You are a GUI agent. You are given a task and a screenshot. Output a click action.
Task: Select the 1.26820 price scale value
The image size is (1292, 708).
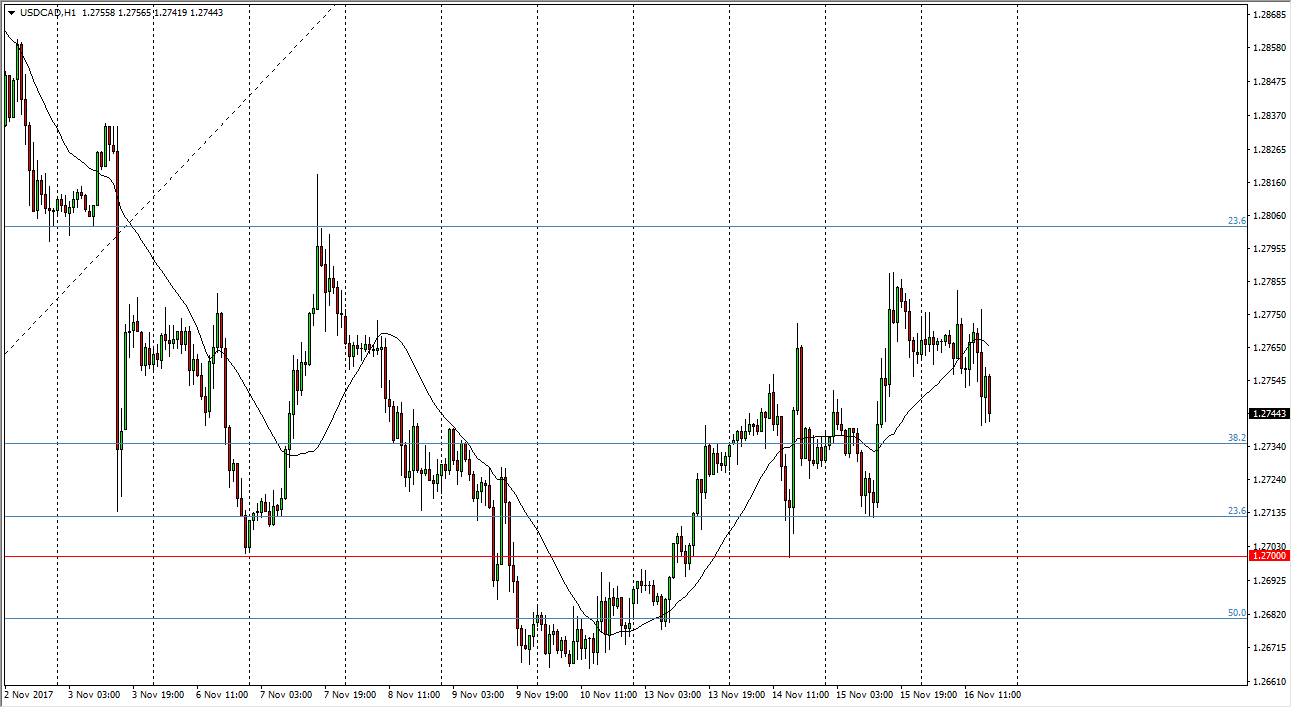pyautogui.click(x=1267, y=615)
